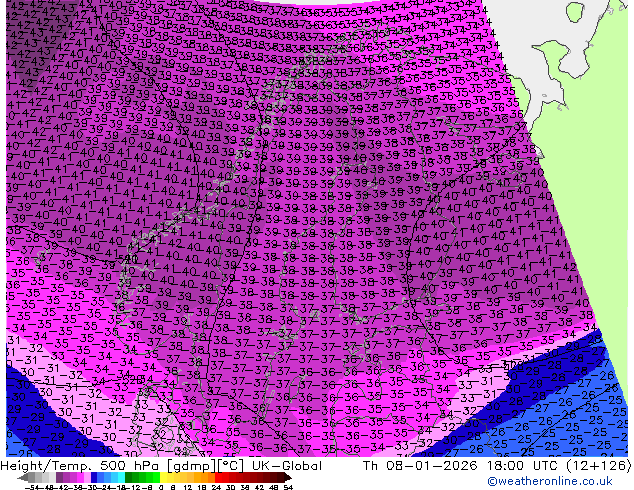Pick the darkest purple legend swatch
The image size is (634, 490).
coord(59,477)
